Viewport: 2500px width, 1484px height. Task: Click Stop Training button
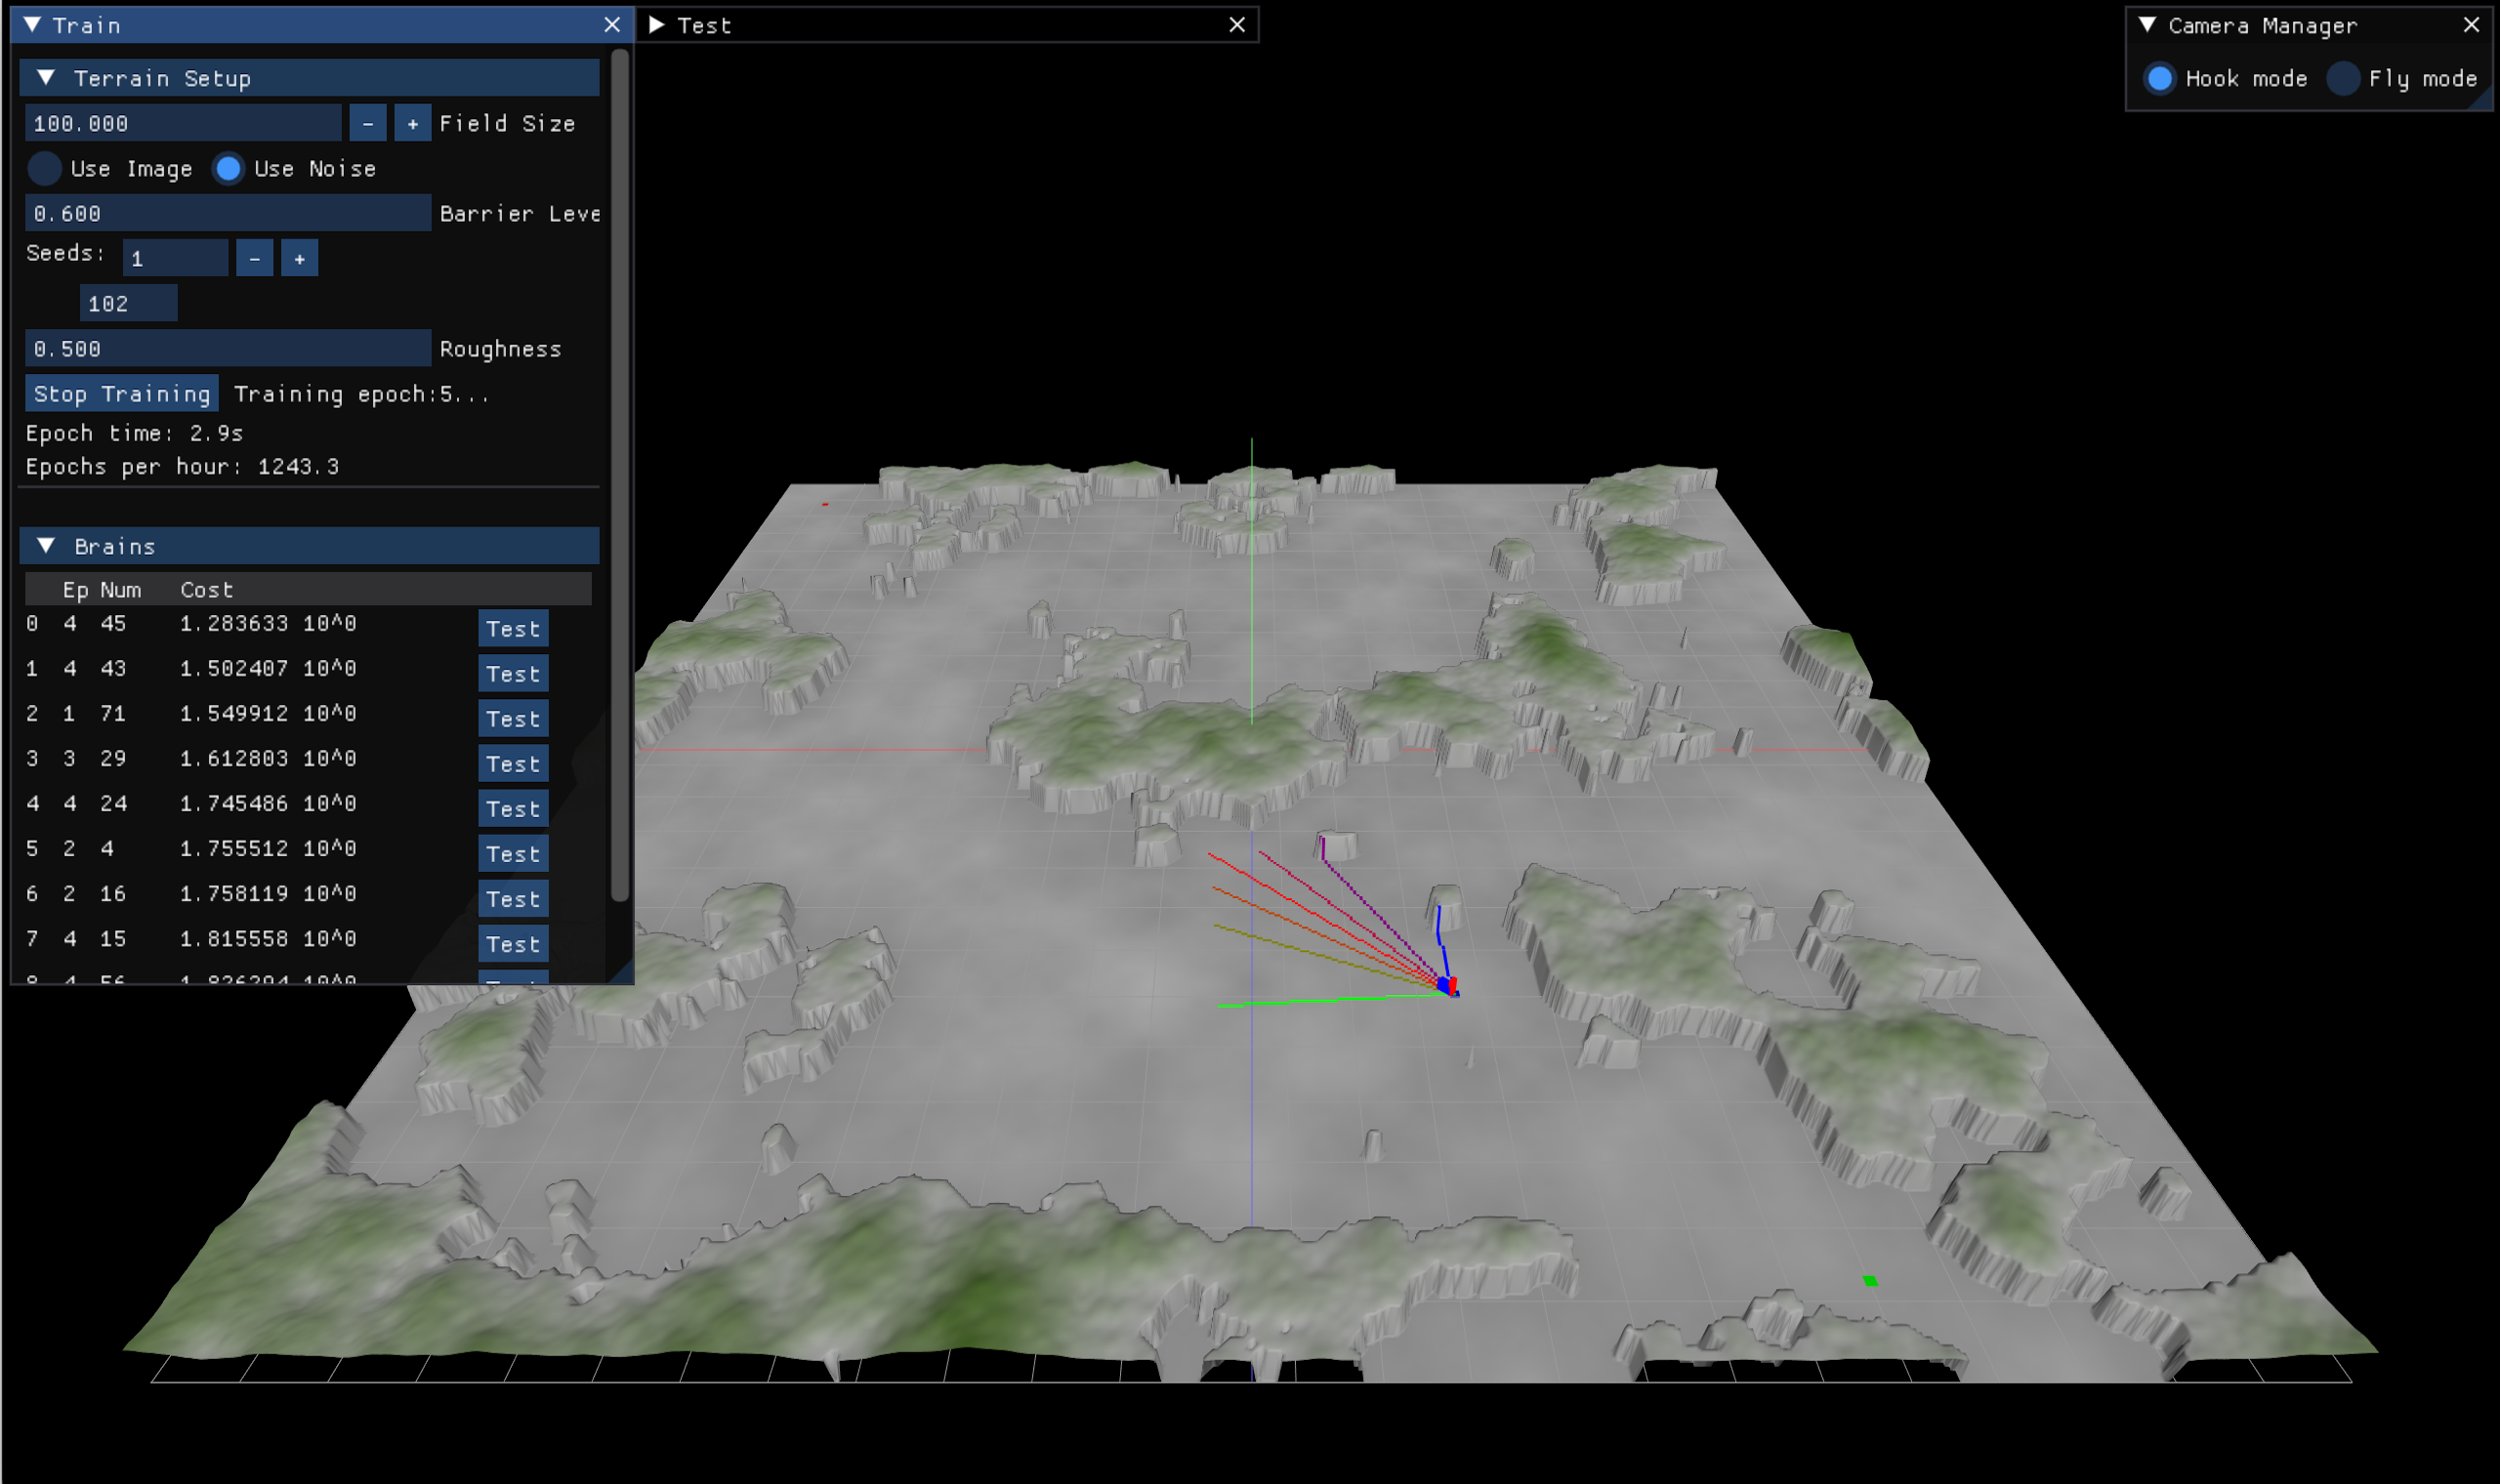tap(122, 394)
